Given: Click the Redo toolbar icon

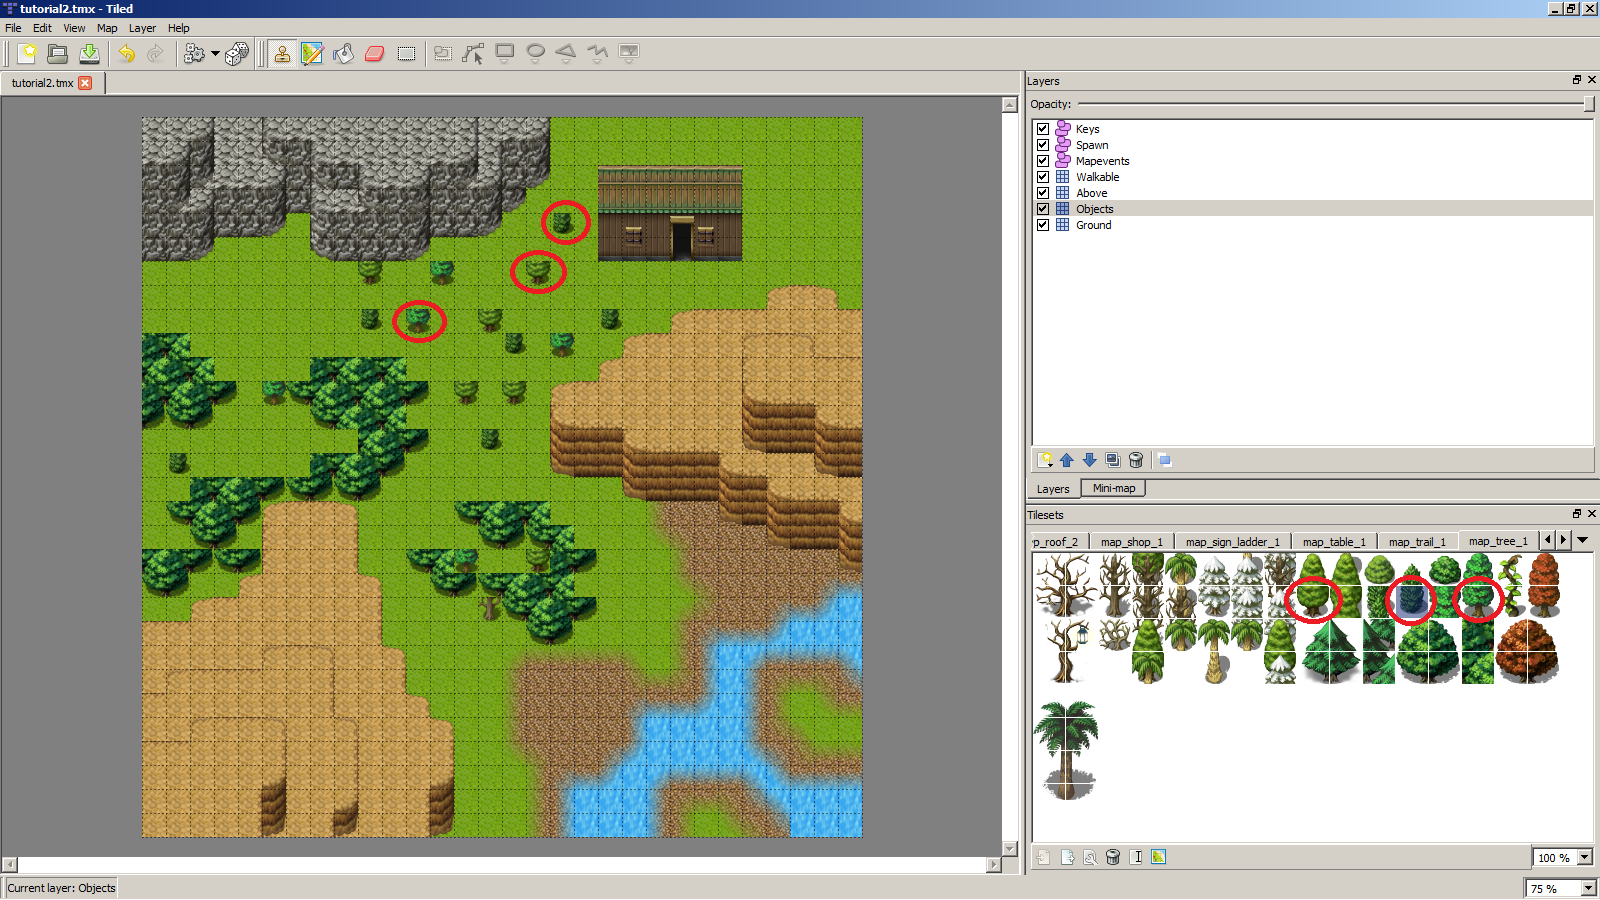Looking at the screenshot, I should [x=156, y=54].
